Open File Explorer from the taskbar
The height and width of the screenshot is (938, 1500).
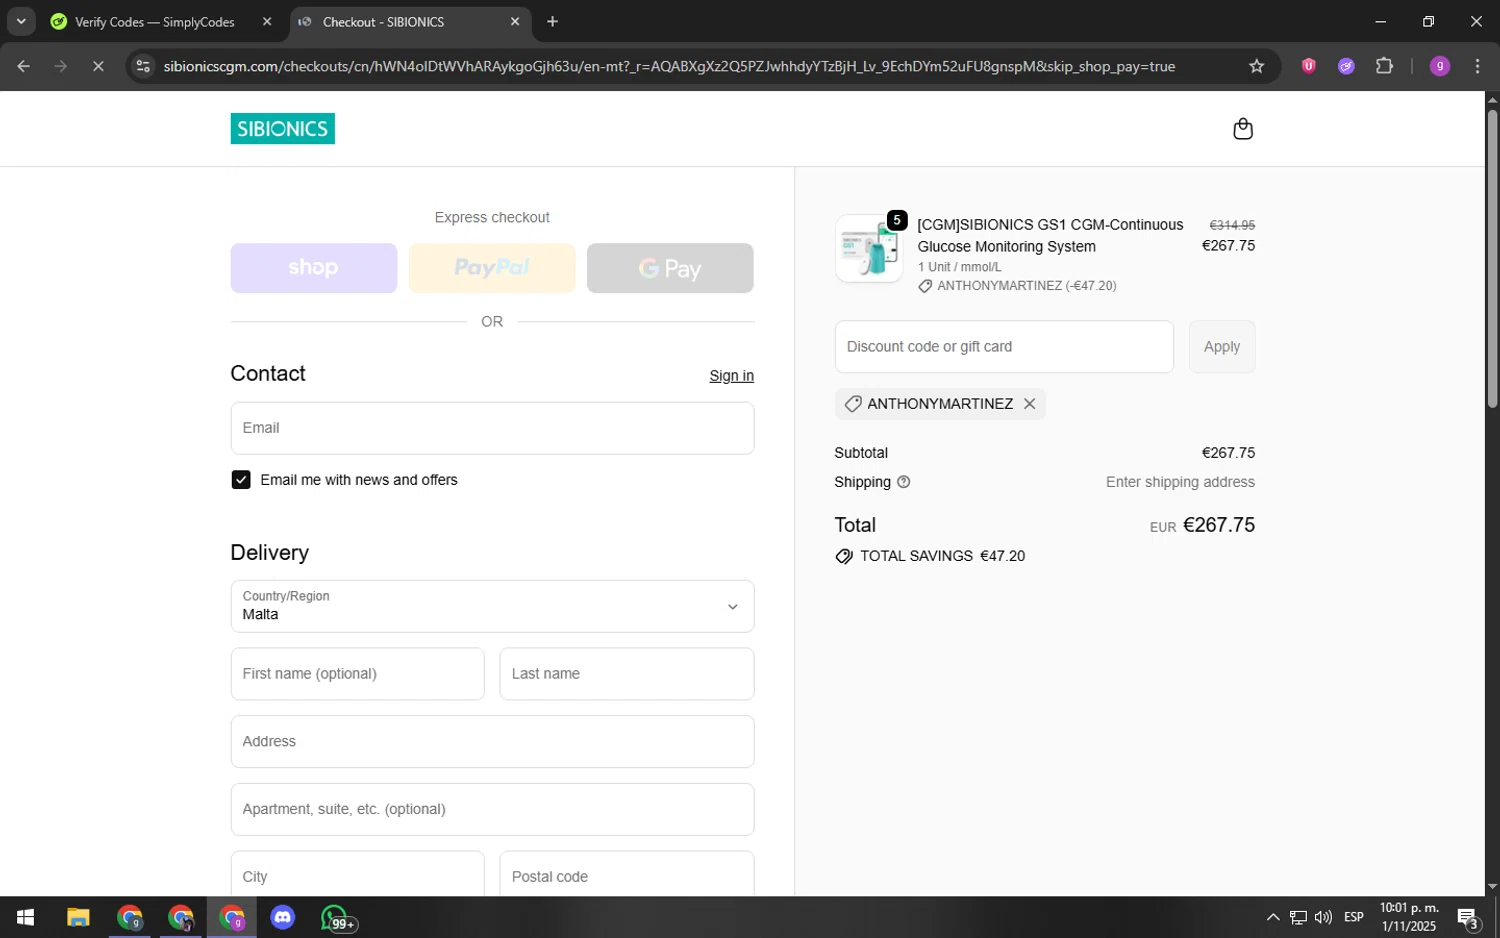click(78, 917)
